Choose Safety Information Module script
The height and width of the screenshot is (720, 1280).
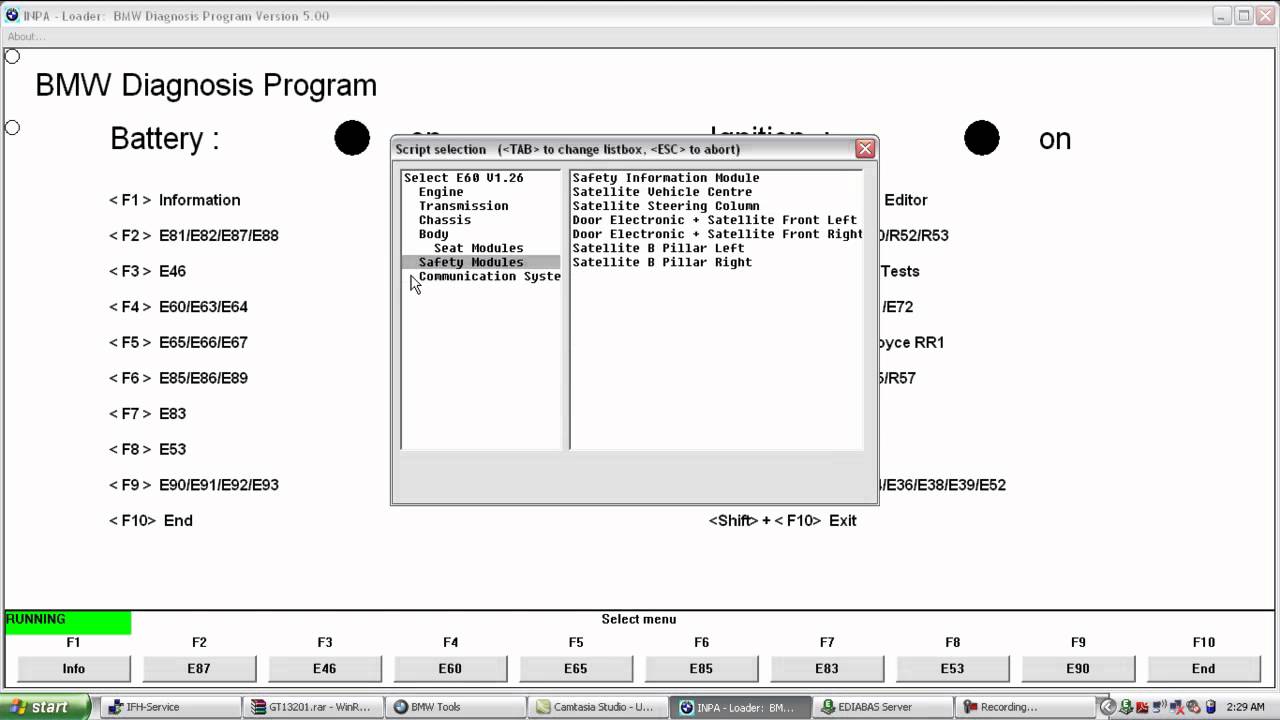(x=666, y=178)
